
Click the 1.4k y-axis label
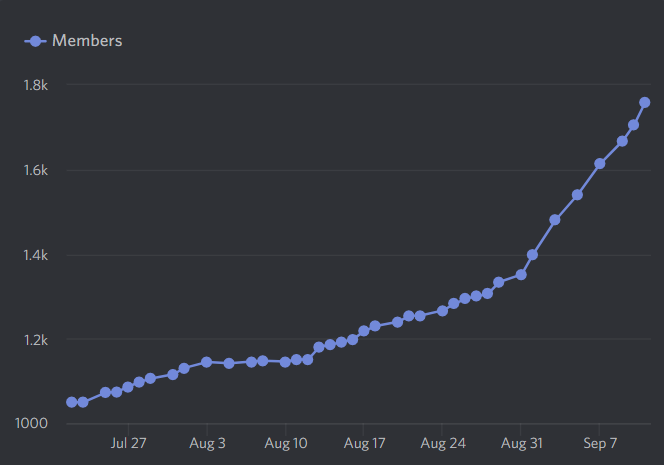pyautogui.click(x=36, y=256)
